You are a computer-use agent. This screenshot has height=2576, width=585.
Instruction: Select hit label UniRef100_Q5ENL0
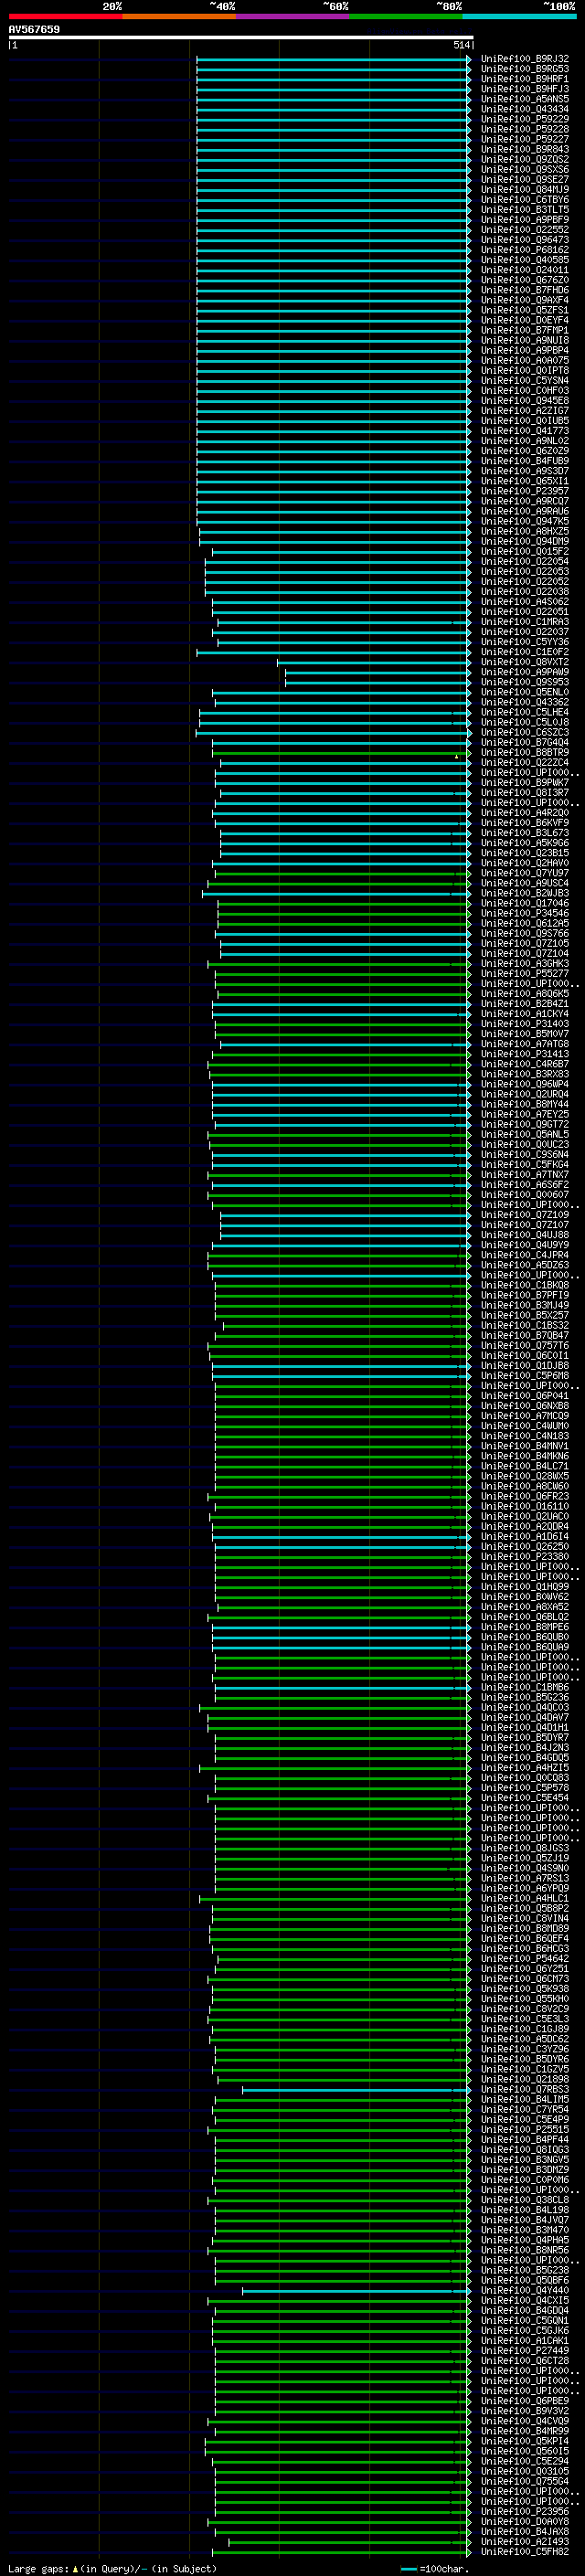pyautogui.click(x=525, y=692)
